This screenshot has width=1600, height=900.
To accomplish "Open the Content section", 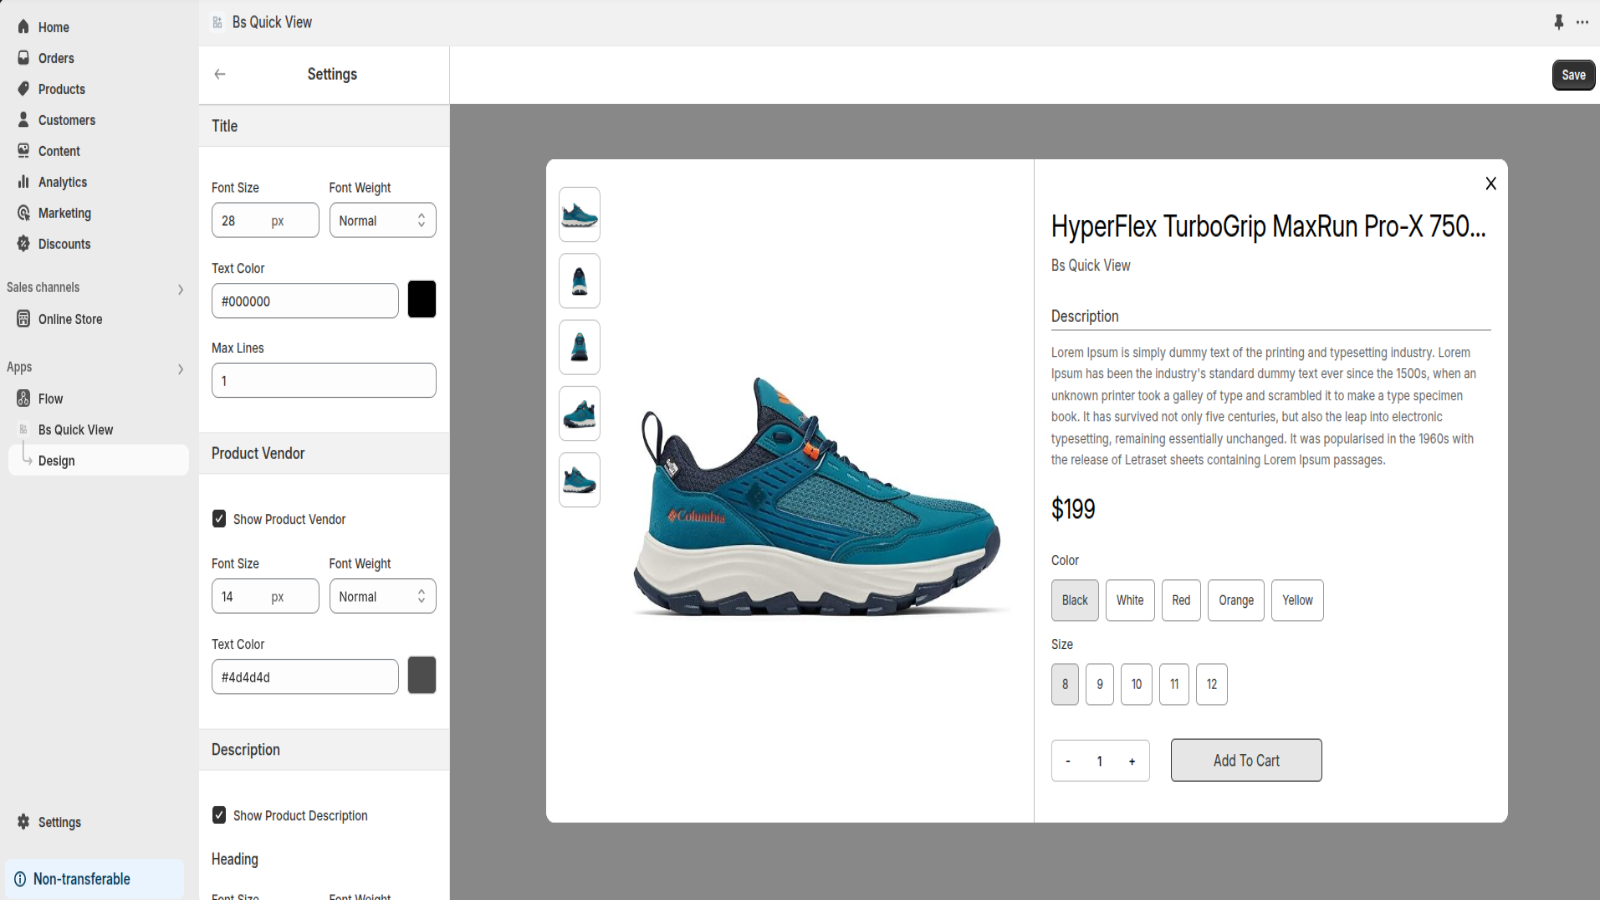I will [59, 151].
